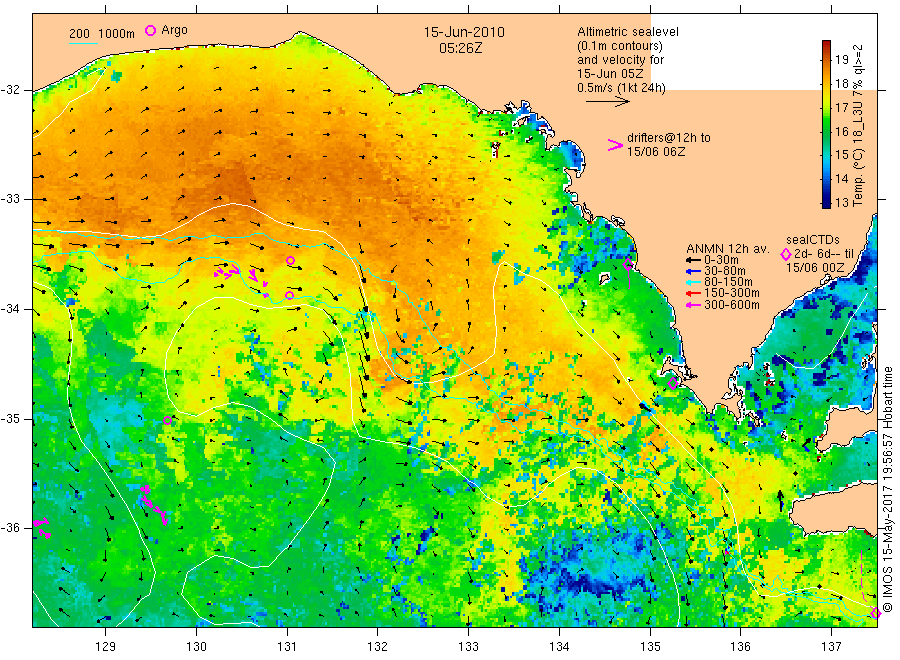Click the '1000m' isobath legend text
This screenshot has width=900, height=660.
pos(117,34)
